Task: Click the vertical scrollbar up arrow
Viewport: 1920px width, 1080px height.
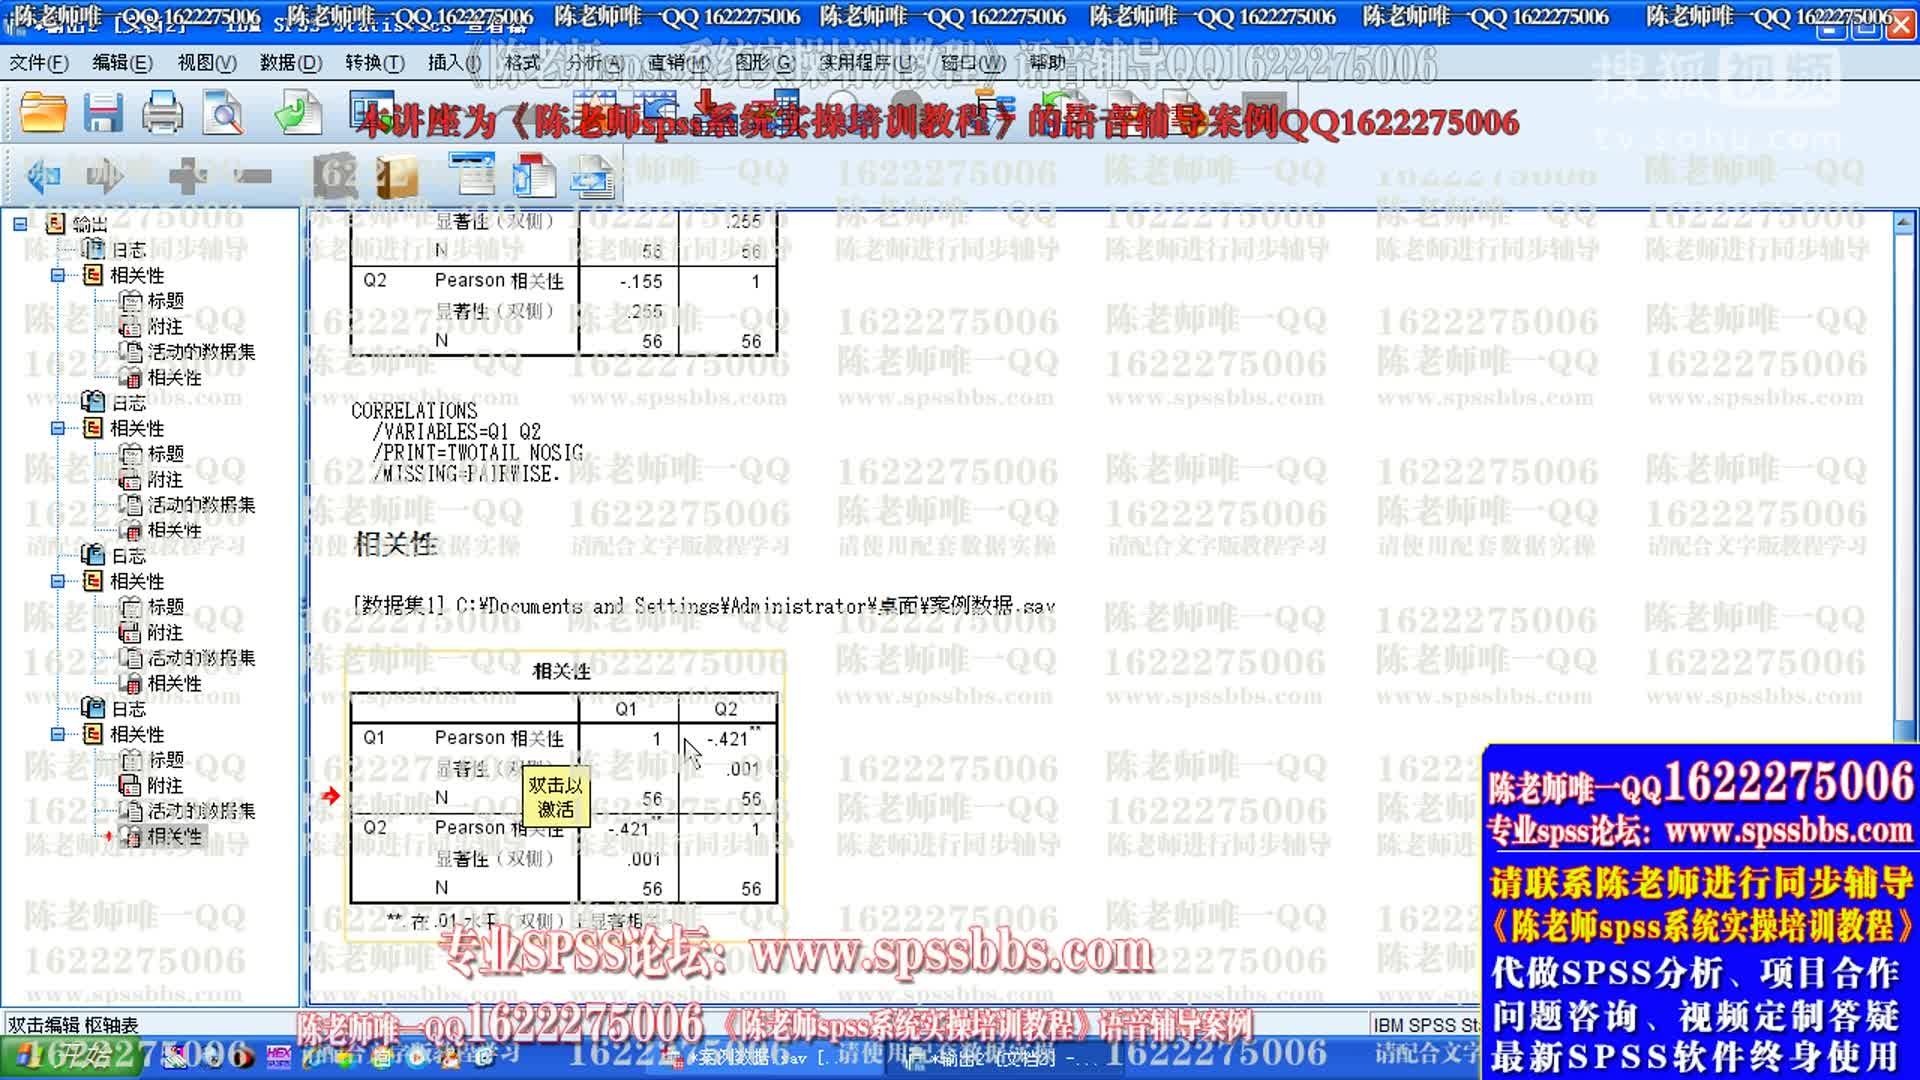Action: [1904, 222]
